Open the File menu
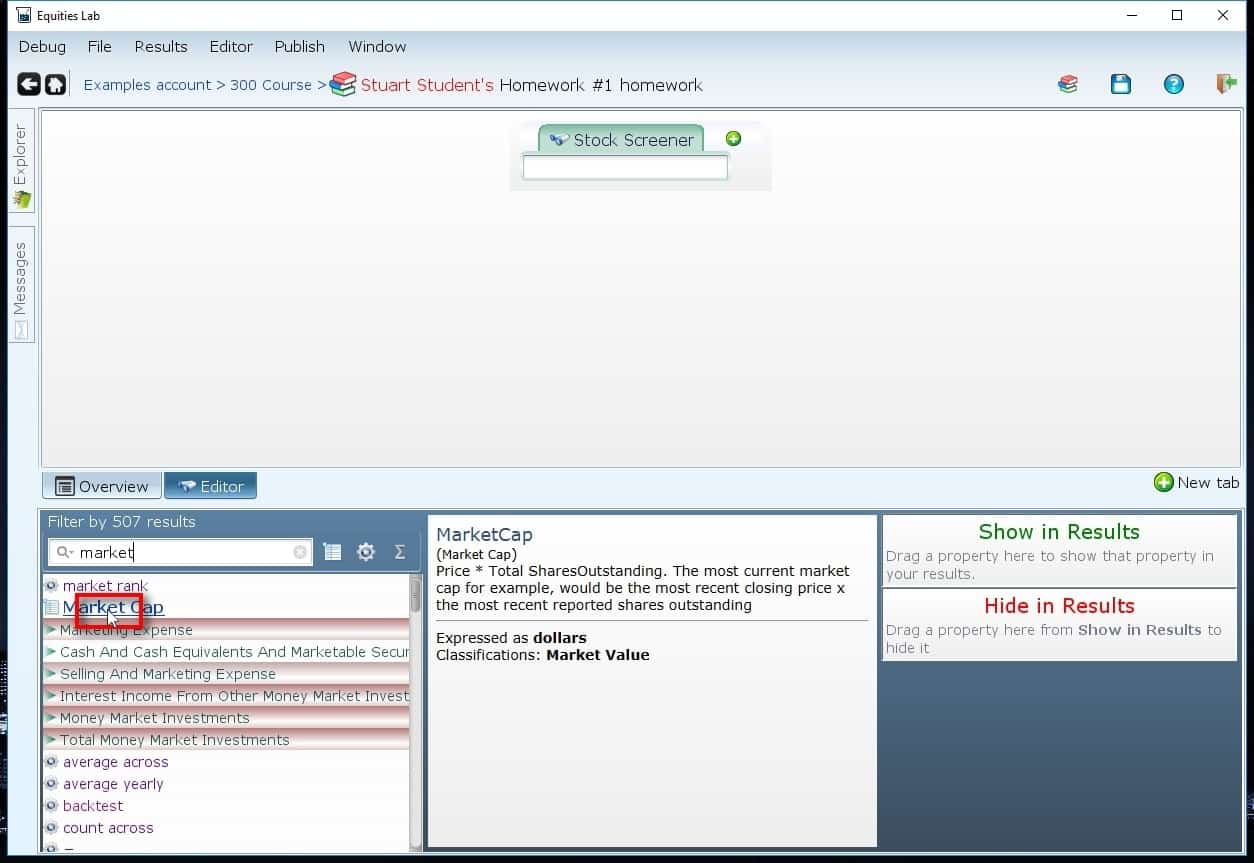Screen dimensions: 1254x863 99,46
